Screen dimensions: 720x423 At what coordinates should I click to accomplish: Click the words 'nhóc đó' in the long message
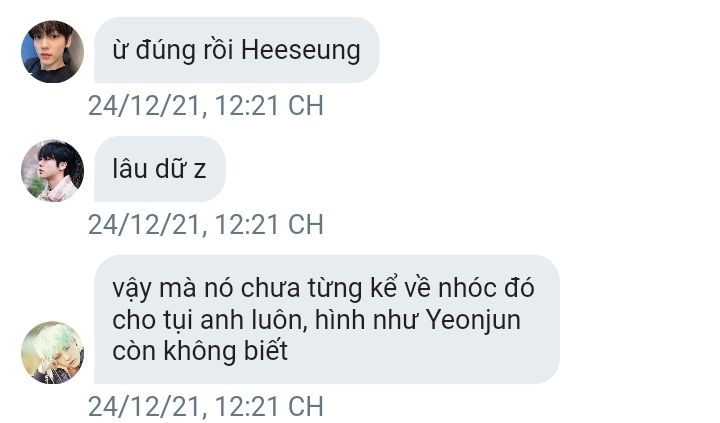486,288
